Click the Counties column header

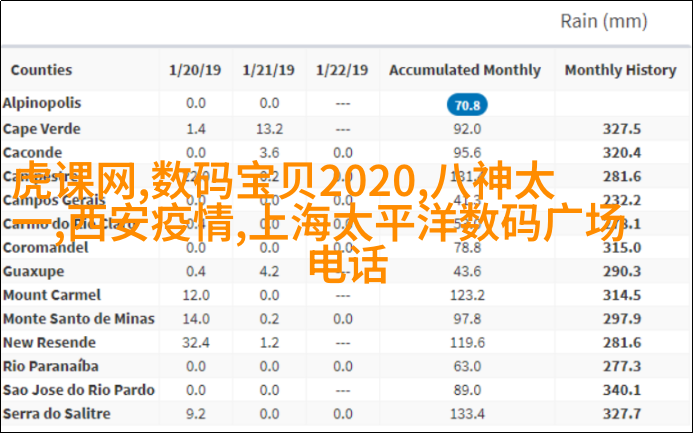pyautogui.click(x=41, y=70)
